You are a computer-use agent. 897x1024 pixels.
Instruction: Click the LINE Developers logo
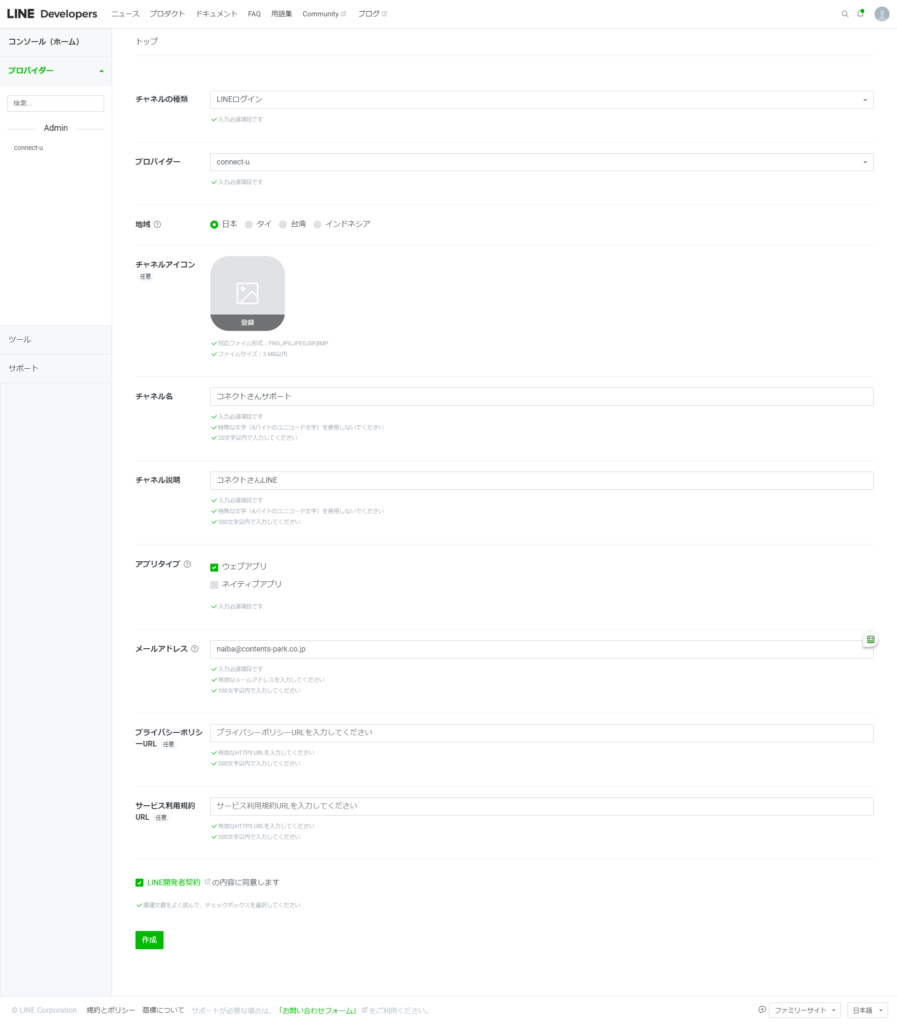[x=52, y=14]
